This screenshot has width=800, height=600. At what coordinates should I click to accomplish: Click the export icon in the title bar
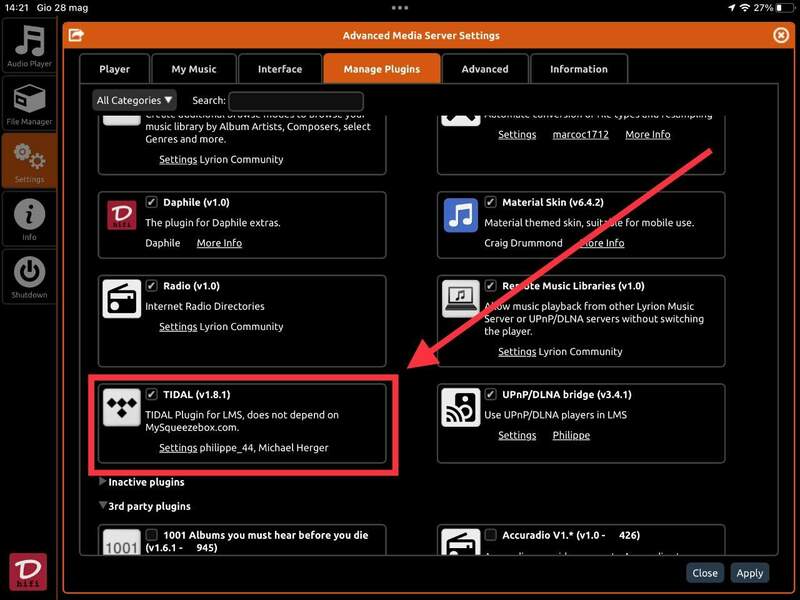tap(76, 35)
